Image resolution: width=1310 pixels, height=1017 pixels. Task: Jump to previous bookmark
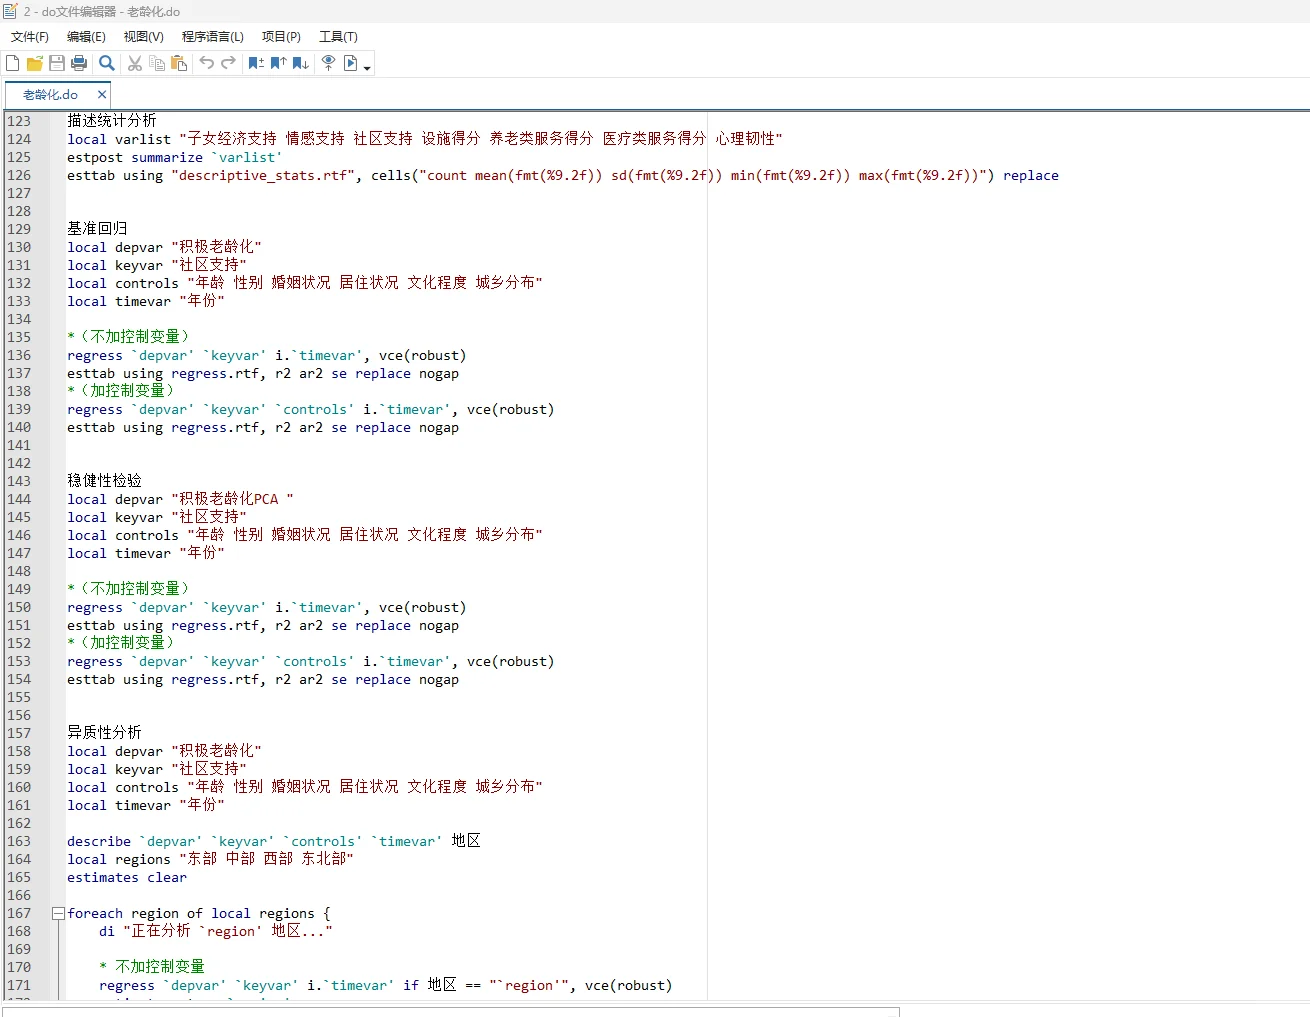pos(278,63)
